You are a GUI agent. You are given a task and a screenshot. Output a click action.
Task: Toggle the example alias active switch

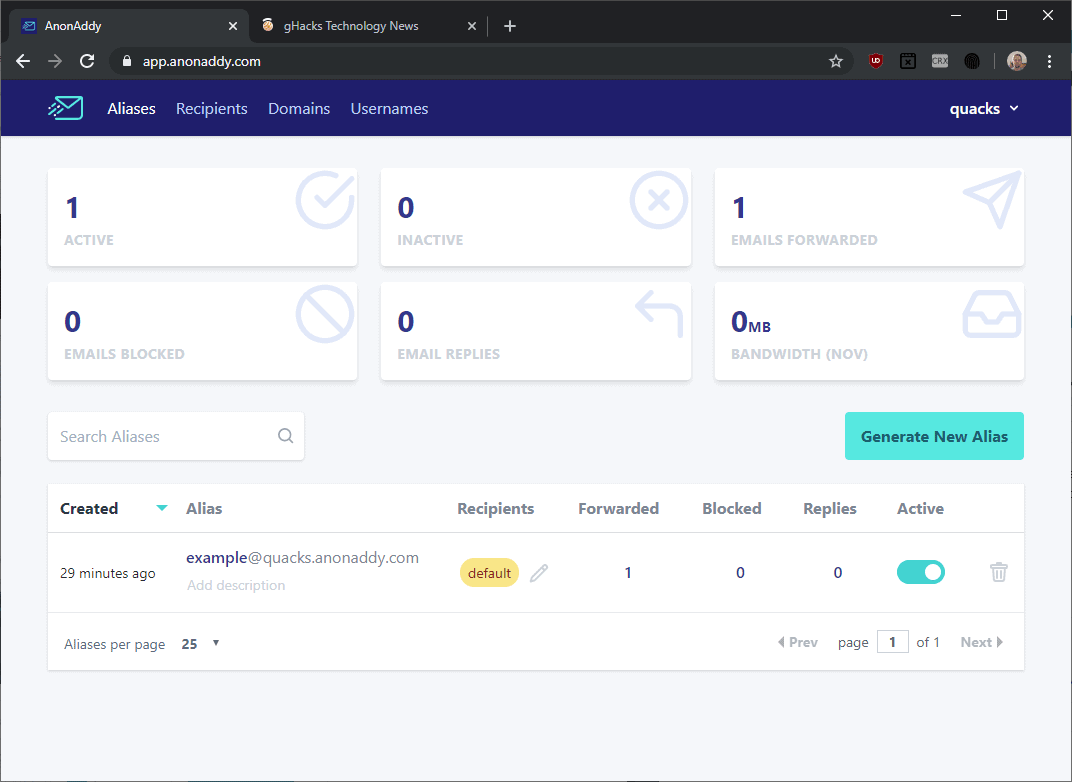click(920, 572)
